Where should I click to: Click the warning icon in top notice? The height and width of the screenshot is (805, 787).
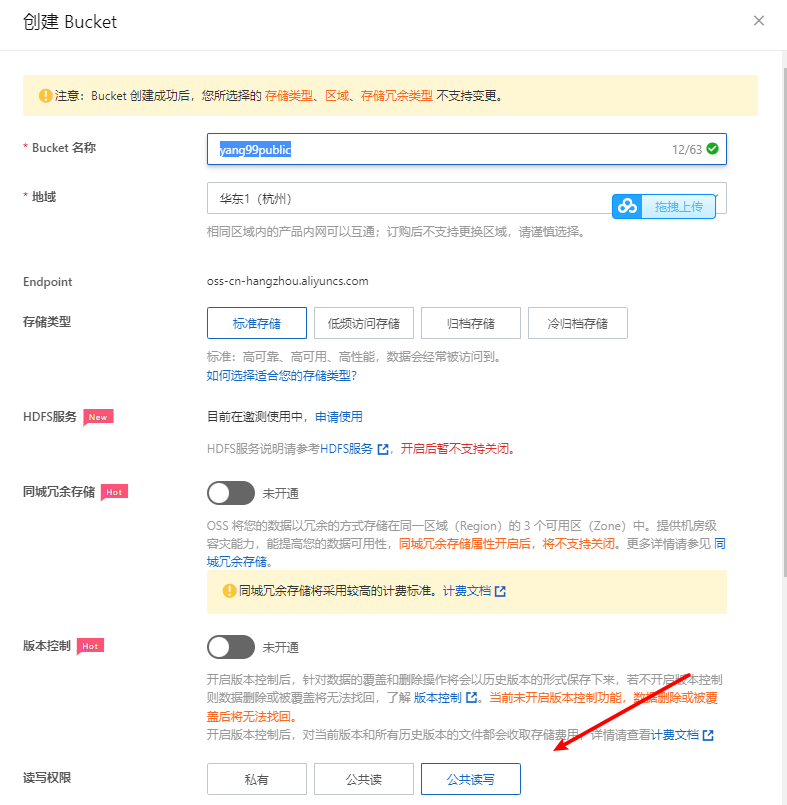[45, 95]
